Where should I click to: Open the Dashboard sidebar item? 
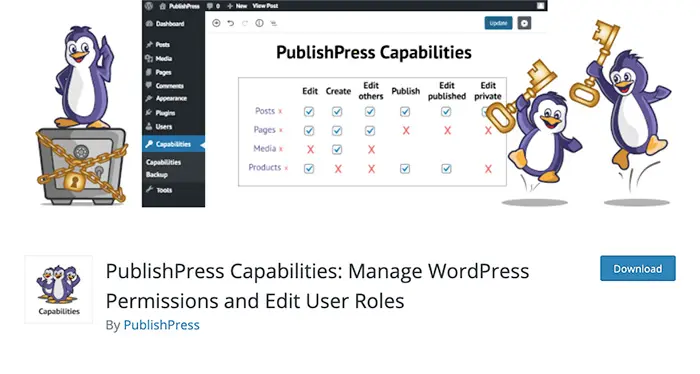coord(165,24)
